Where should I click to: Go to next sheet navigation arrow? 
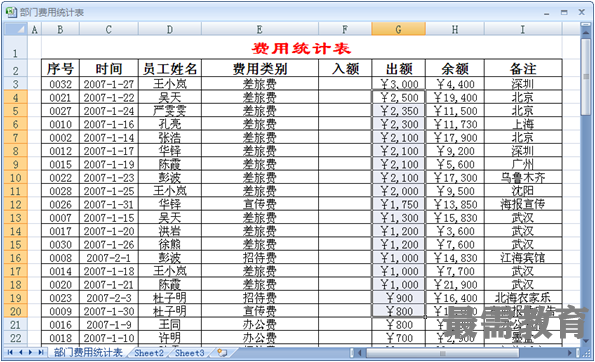click(x=30, y=353)
